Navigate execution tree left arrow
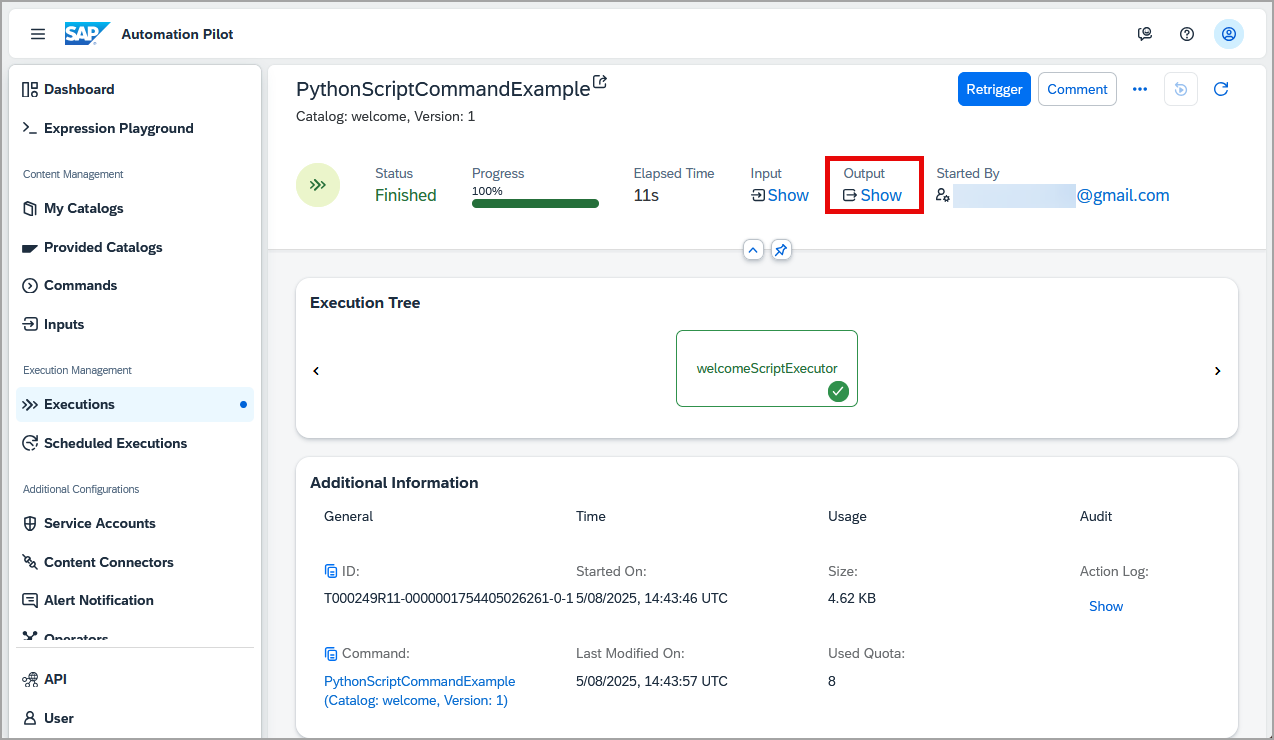 316,371
